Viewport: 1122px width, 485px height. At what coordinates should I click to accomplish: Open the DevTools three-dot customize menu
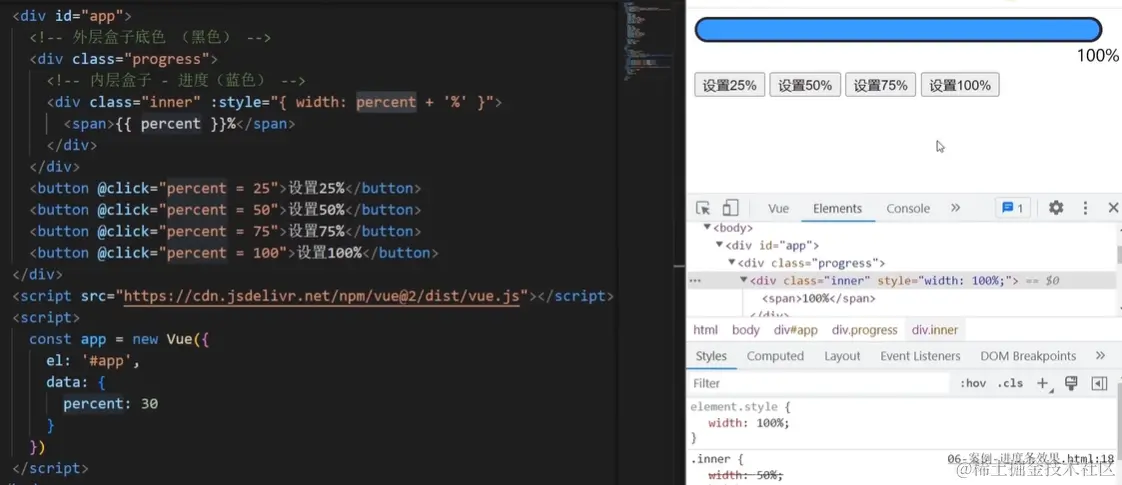pos(1086,208)
